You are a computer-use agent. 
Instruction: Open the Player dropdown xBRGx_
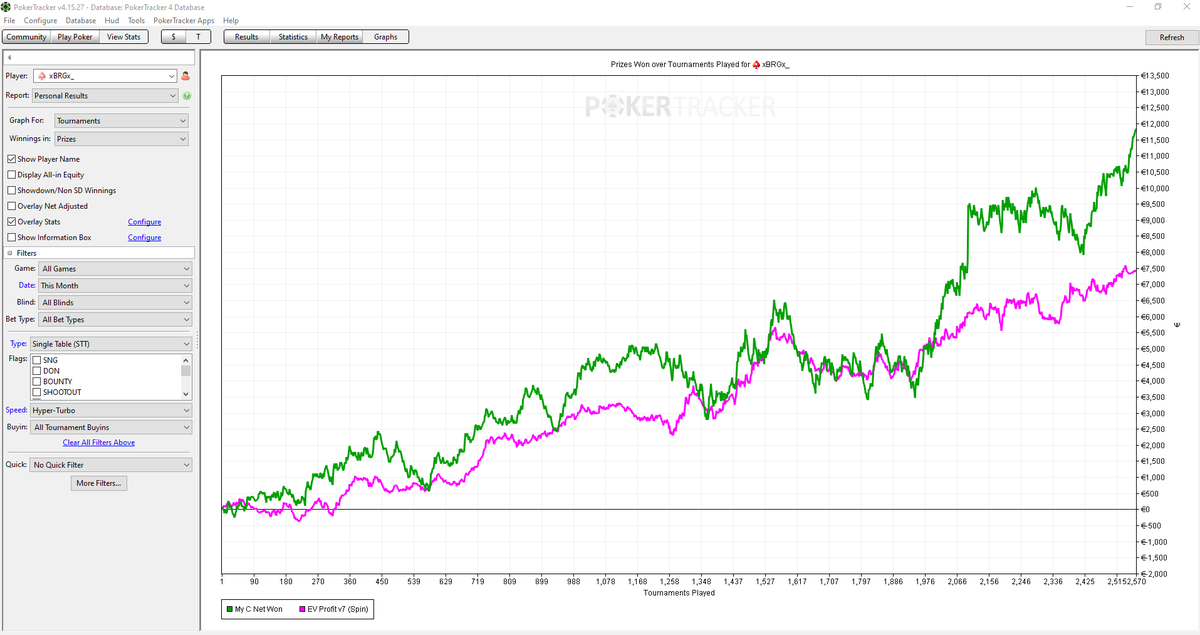105,76
